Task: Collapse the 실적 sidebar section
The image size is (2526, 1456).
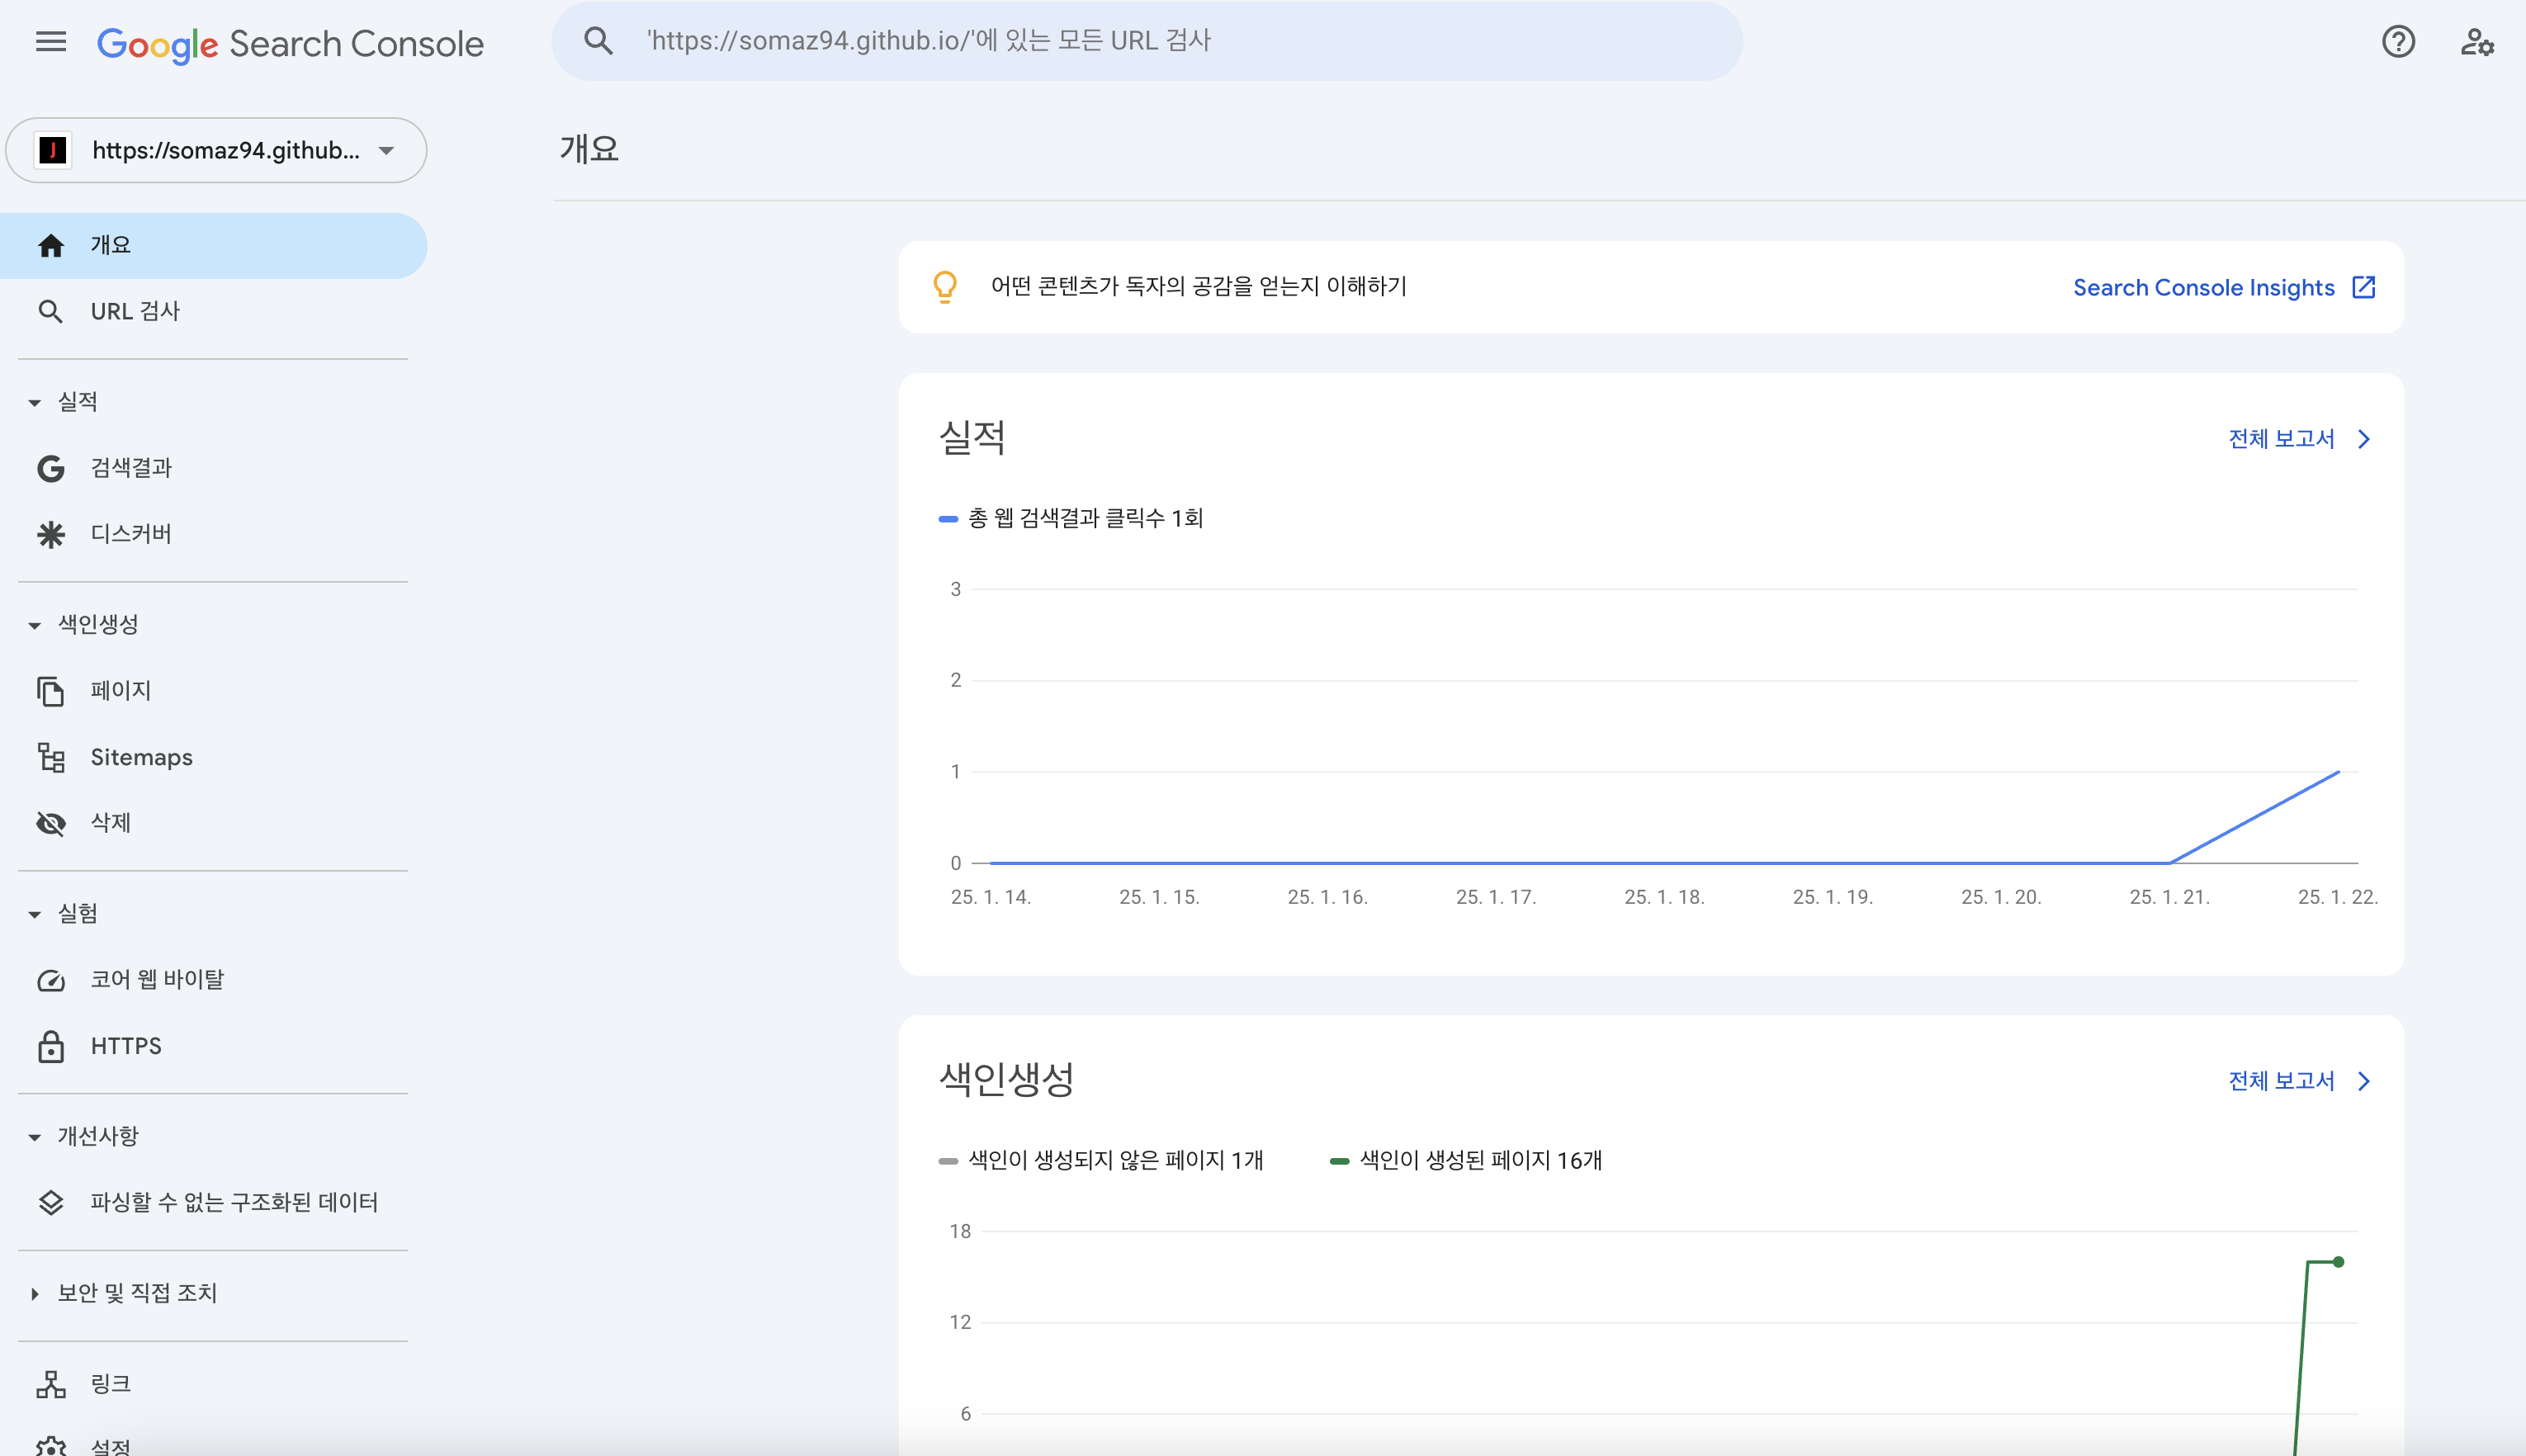Action: click(35, 403)
